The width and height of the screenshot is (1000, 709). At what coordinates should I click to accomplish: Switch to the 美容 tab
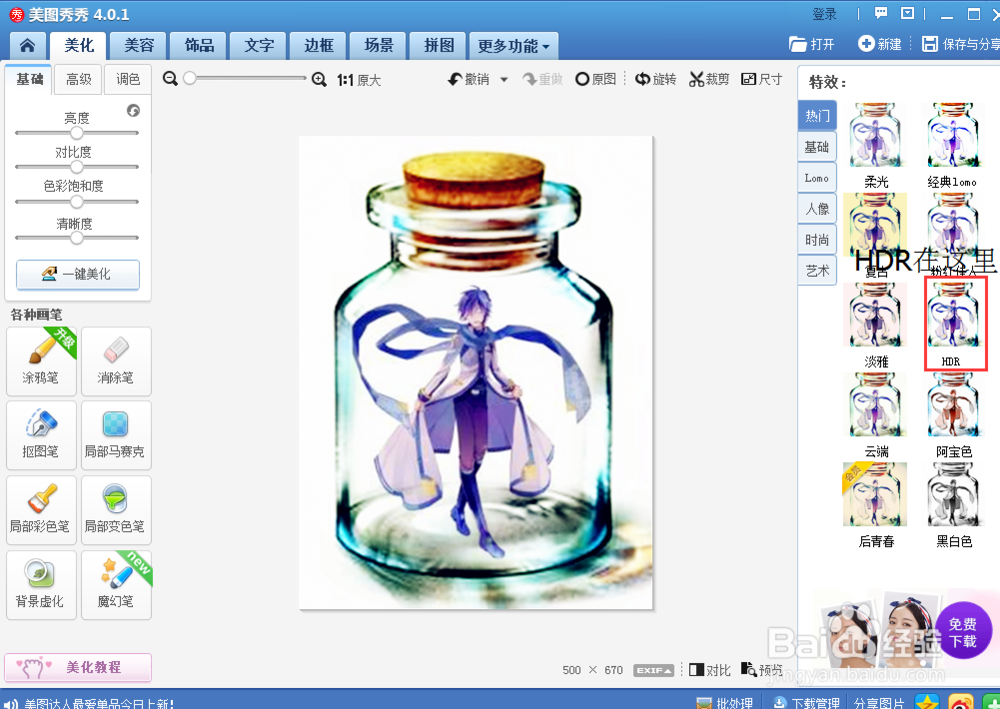[138, 45]
